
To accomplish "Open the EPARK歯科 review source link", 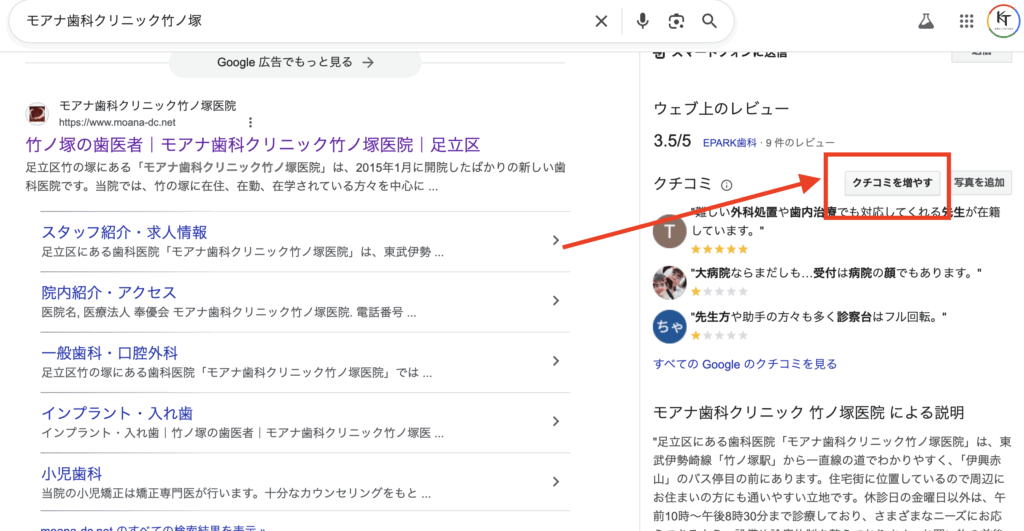I will click(731, 142).
